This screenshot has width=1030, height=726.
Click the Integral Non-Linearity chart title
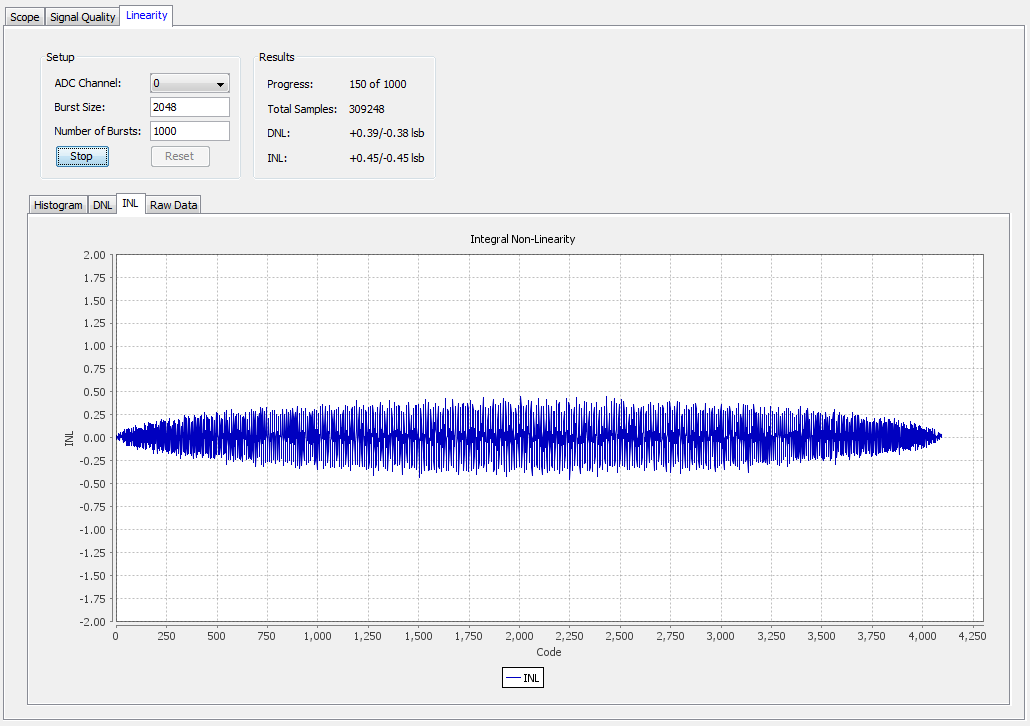tap(522, 240)
